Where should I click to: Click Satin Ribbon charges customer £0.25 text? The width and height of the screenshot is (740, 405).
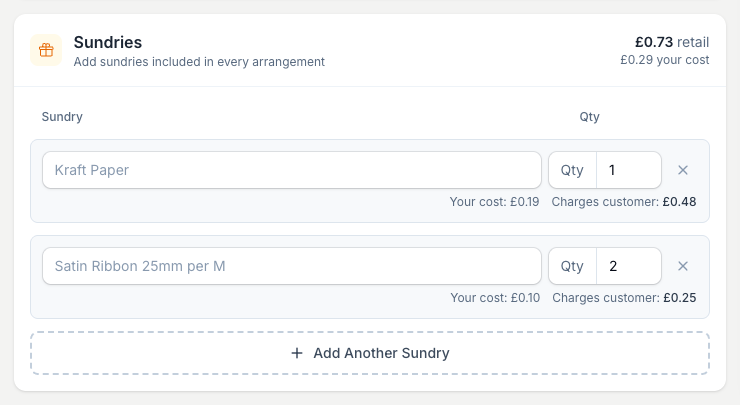click(x=624, y=298)
